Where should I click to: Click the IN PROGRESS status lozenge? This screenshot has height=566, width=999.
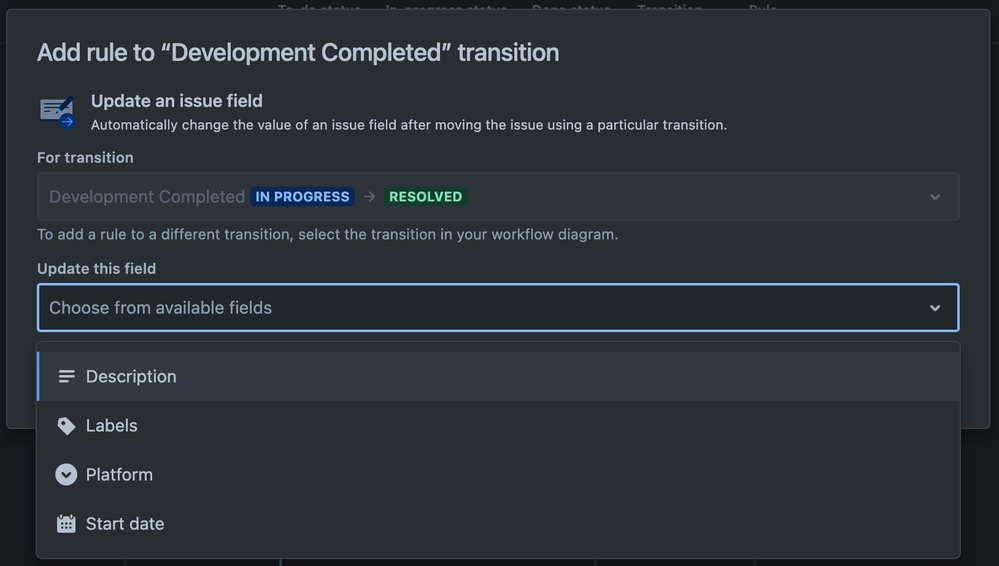coord(303,197)
